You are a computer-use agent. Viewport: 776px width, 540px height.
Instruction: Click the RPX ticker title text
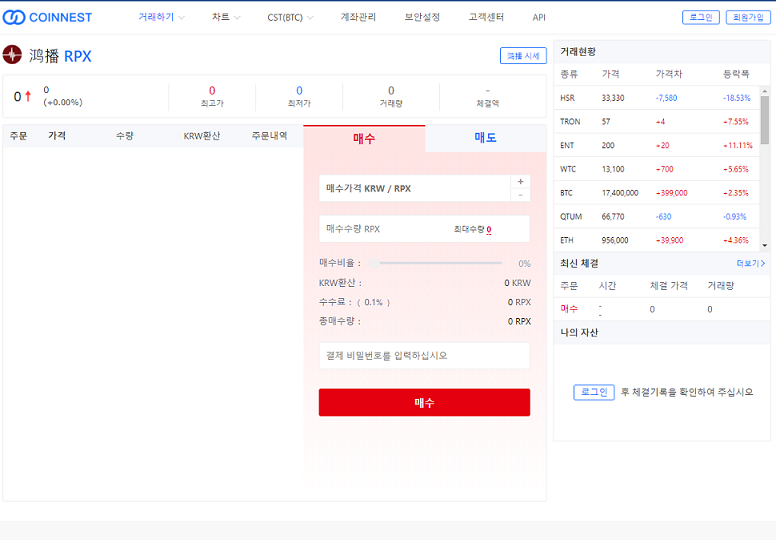[x=78, y=56]
